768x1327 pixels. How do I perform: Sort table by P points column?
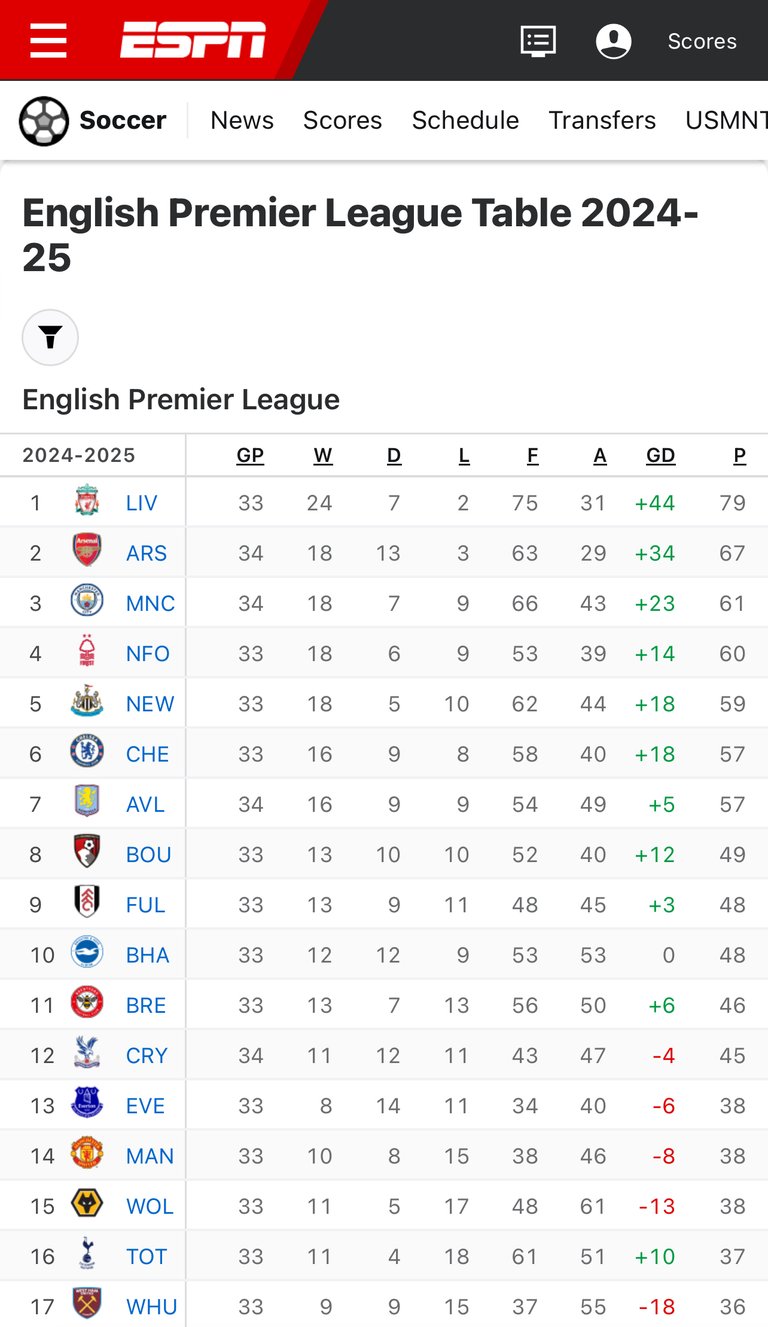click(739, 456)
